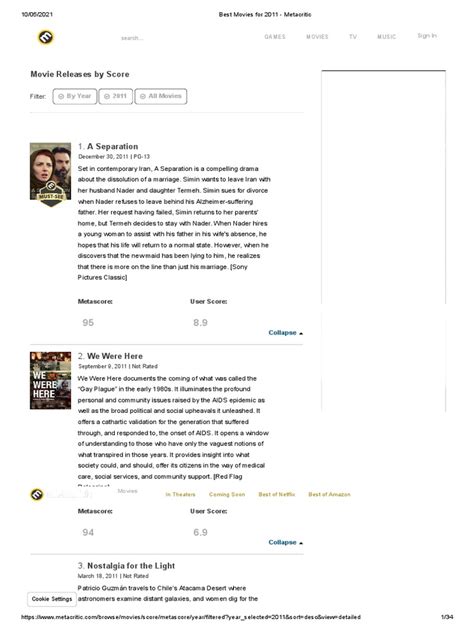Go to the Music section

tap(387, 37)
